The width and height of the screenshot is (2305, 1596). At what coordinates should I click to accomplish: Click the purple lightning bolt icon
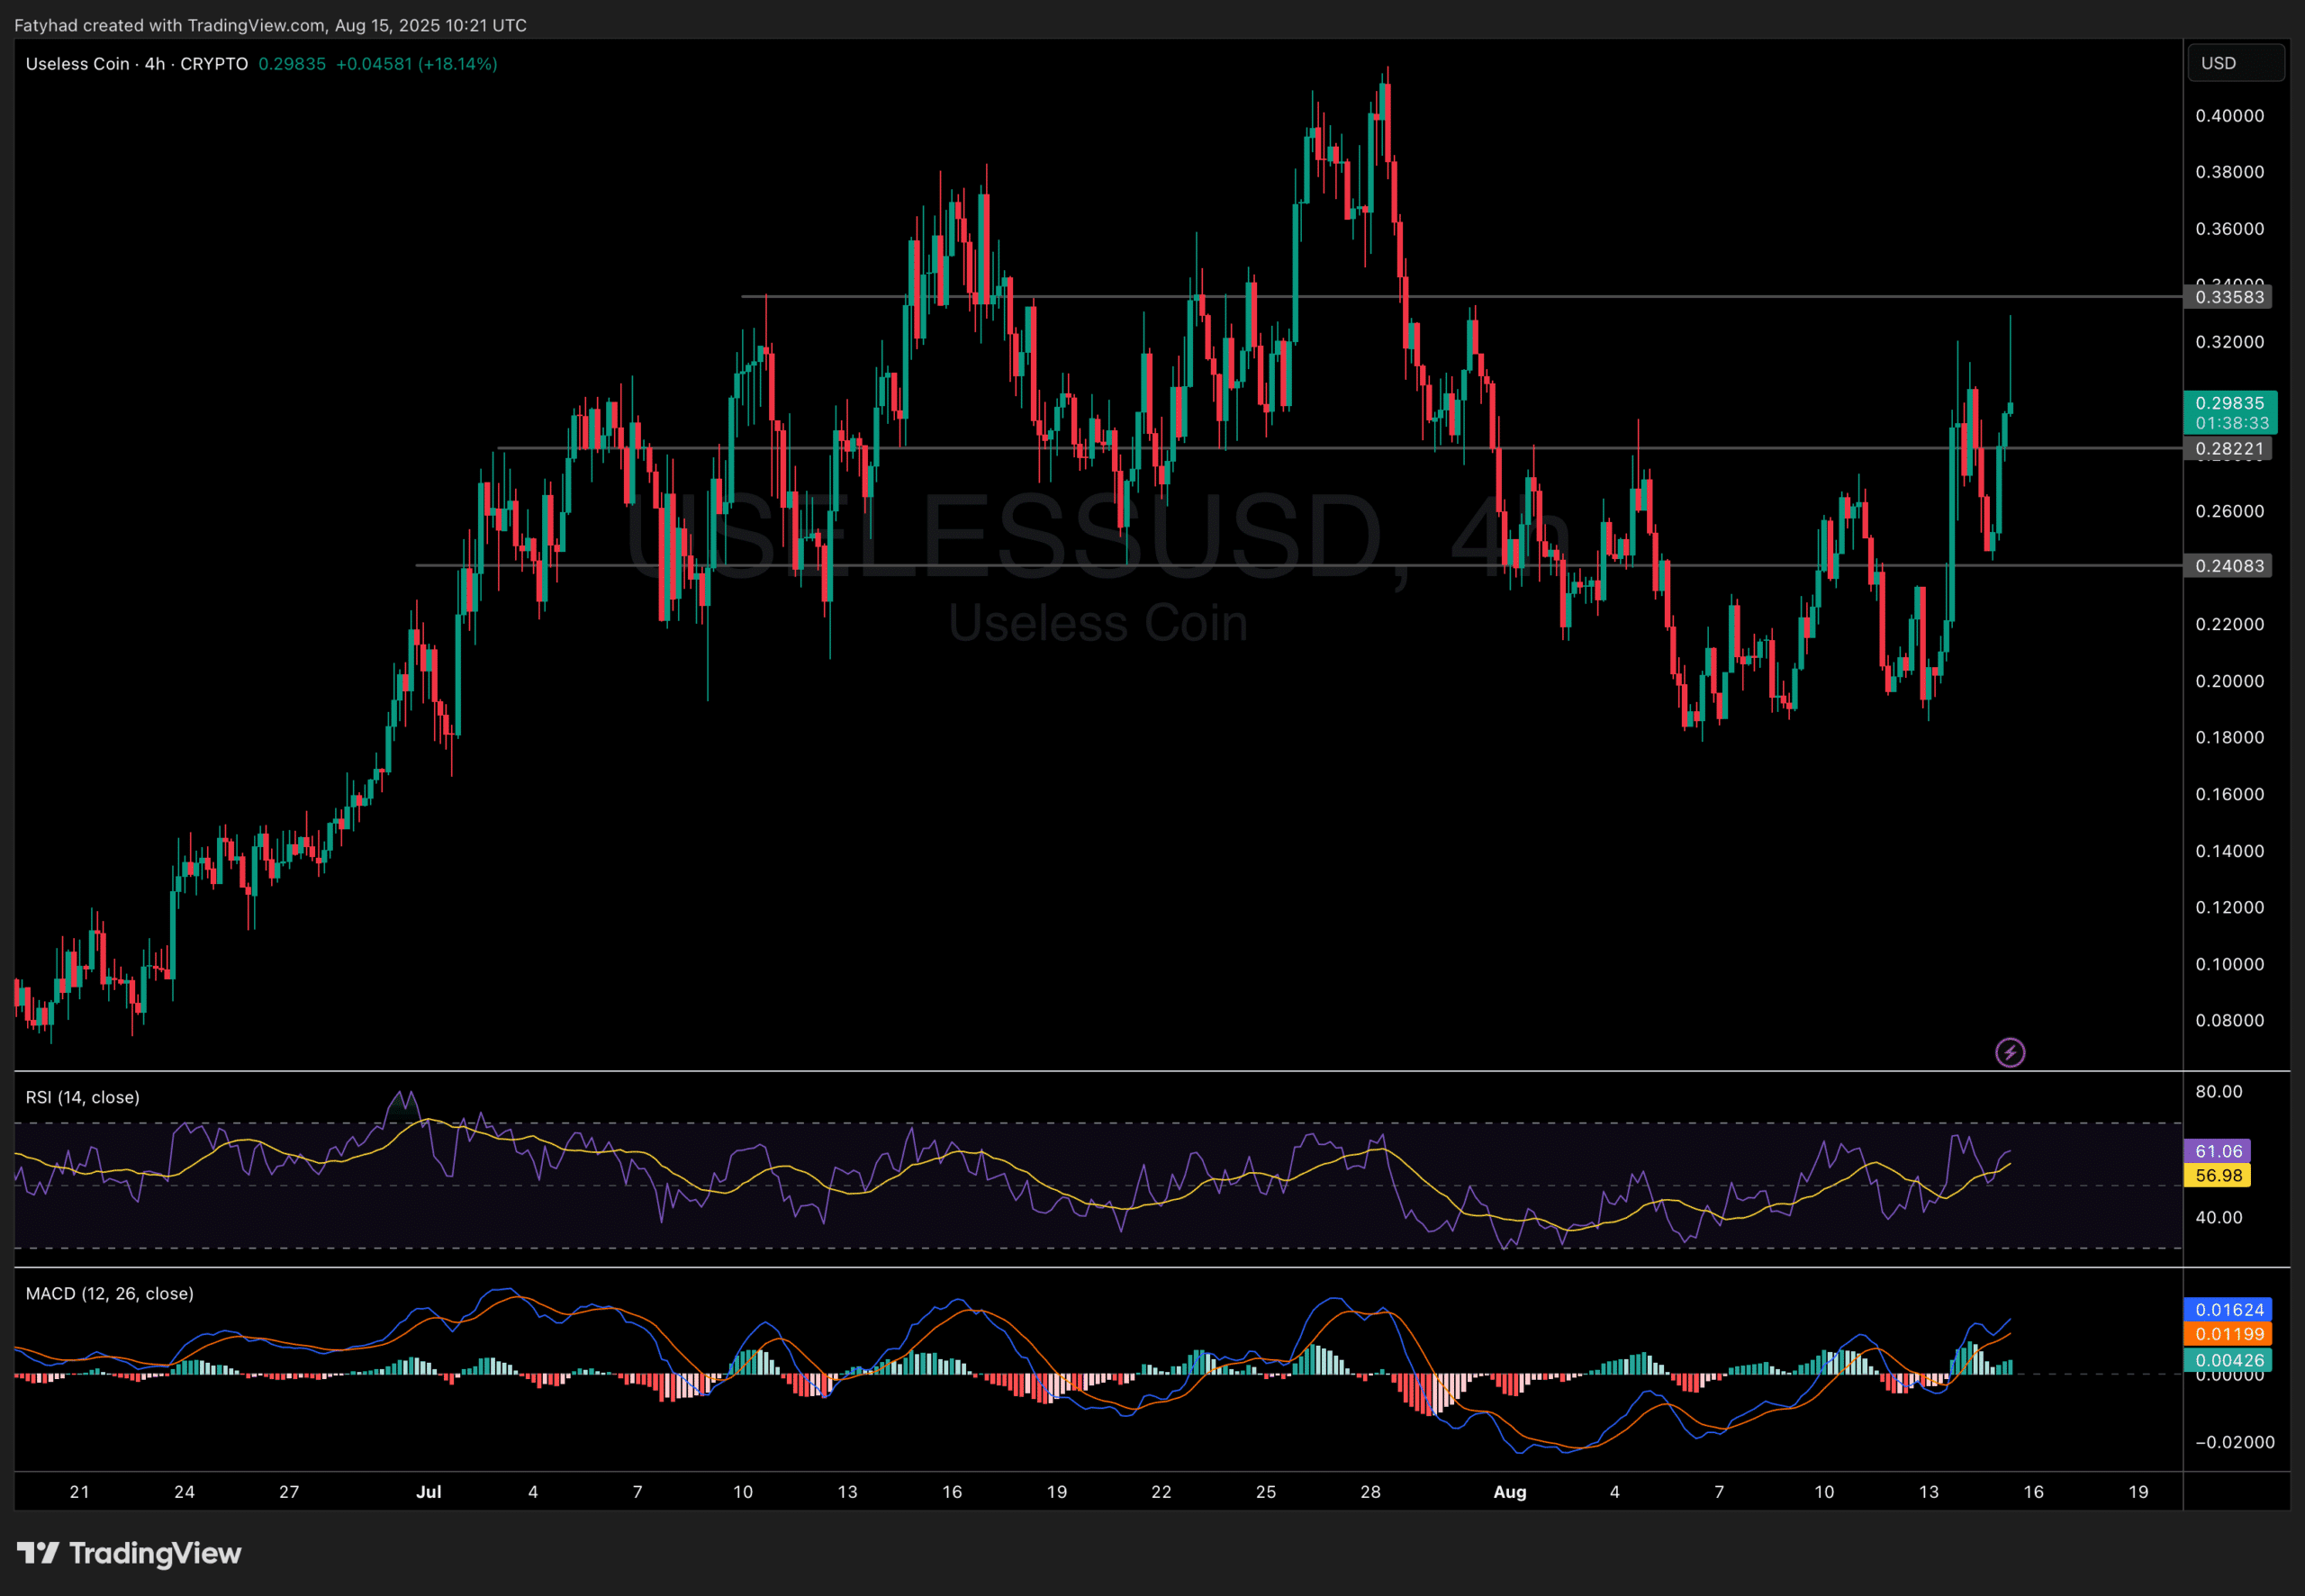[2009, 1052]
